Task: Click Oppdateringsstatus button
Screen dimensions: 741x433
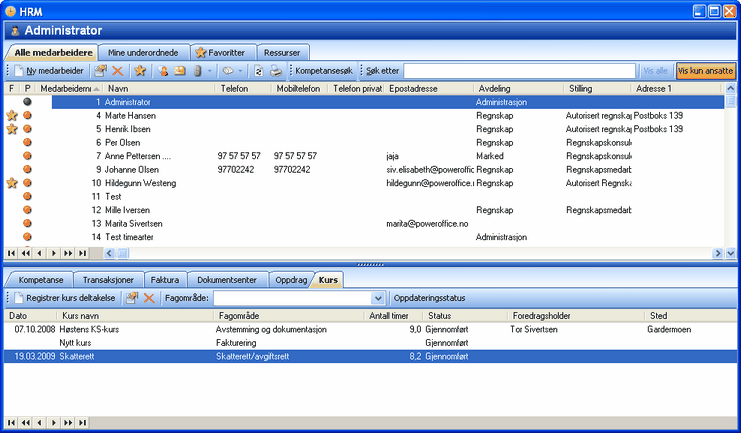Action: click(429, 298)
